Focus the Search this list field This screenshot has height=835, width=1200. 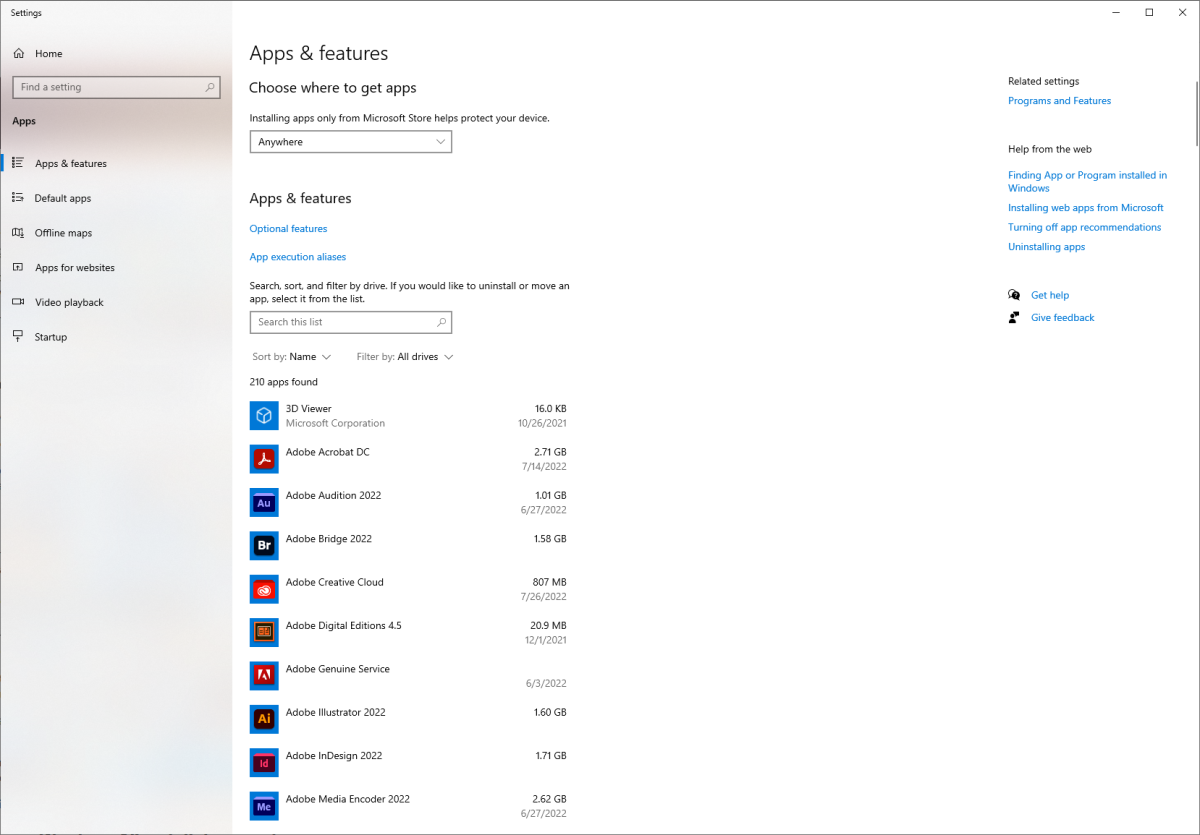(351, 322)
